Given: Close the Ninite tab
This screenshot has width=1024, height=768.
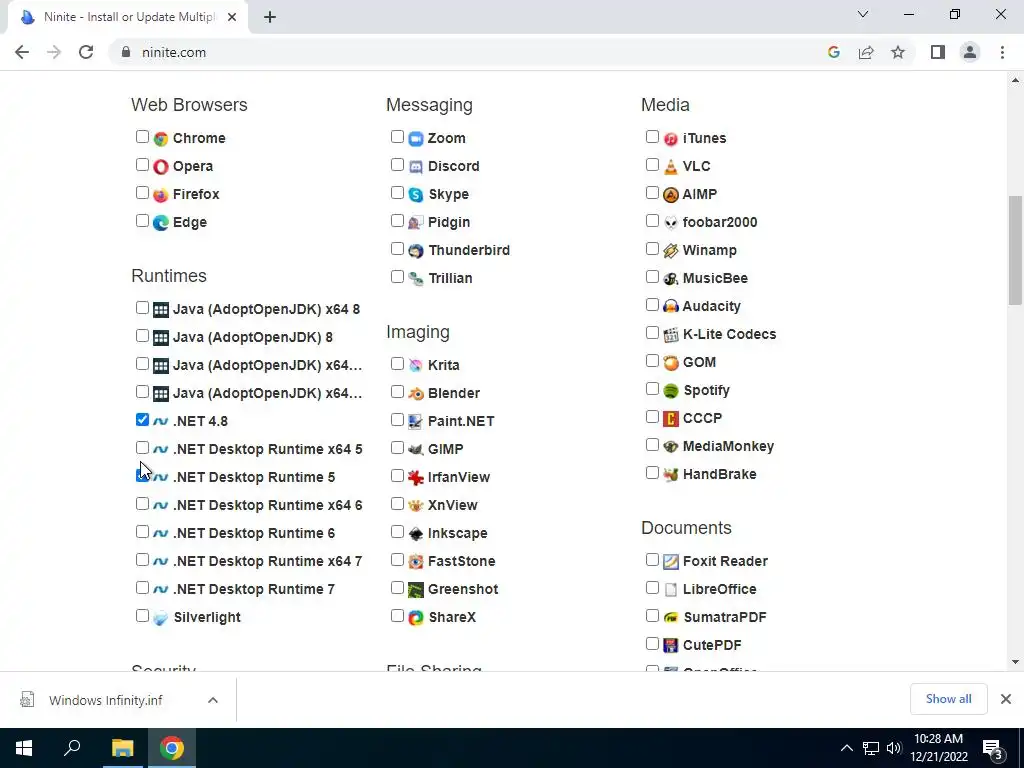Looking at the screenshot, I should pos(232,17).
